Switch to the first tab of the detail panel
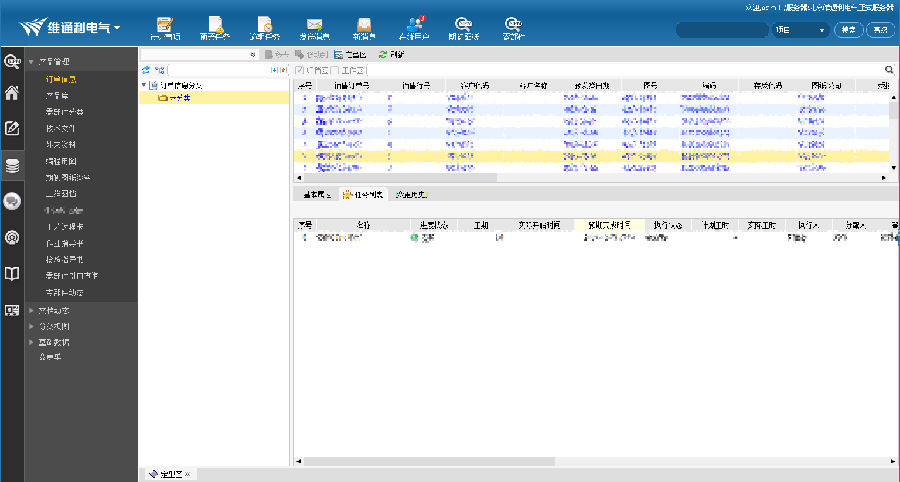 (x=315, y=194)
